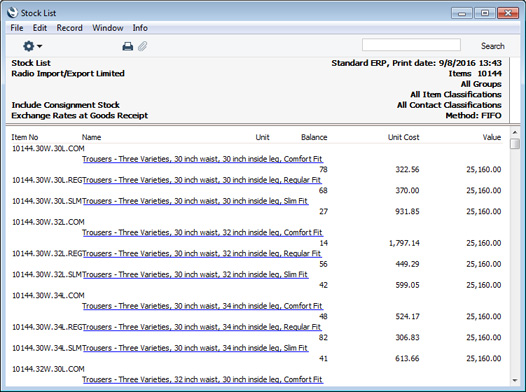Open link for 30 waist 32 leg Slim Fit
Image resolution: width=526 pixels, height=392 pixels.
[195, 275]
